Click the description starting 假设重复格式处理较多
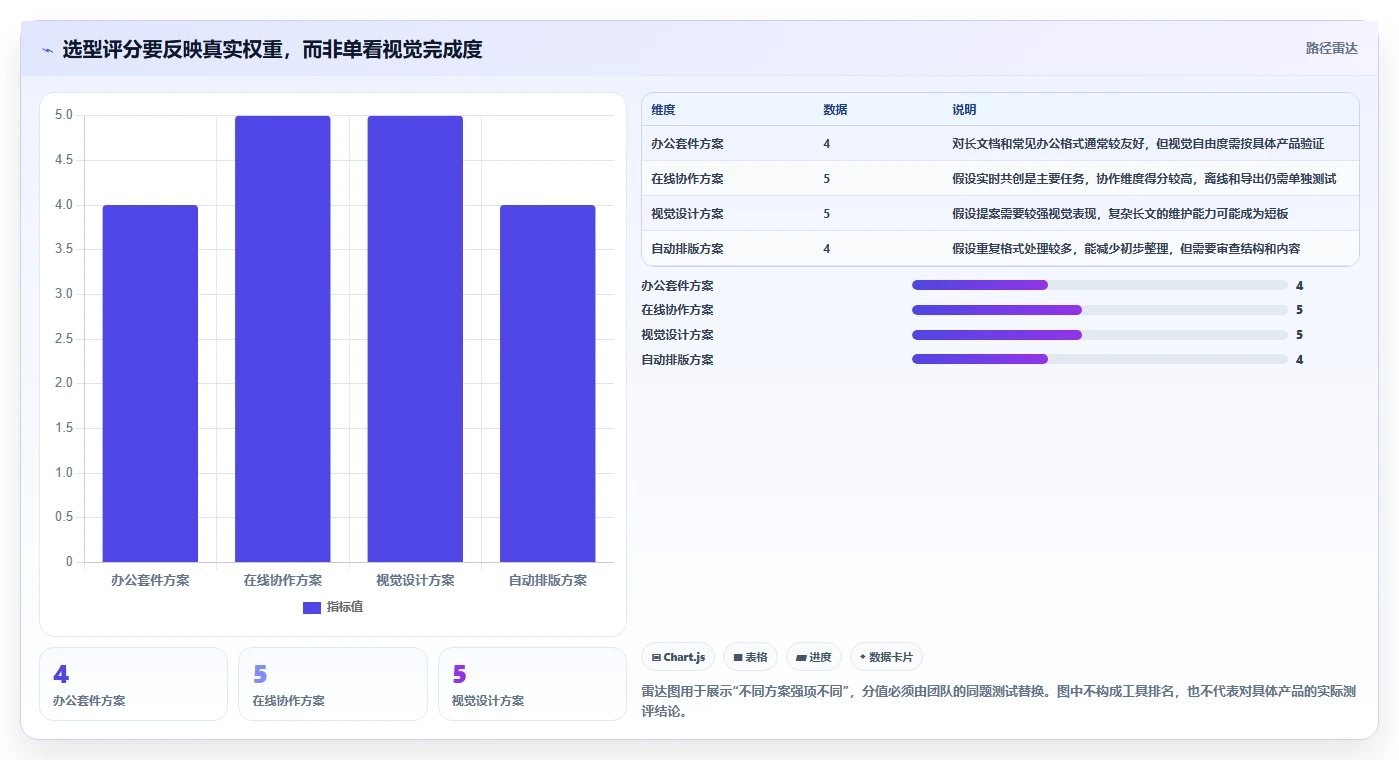 [x=1126, y=249]
